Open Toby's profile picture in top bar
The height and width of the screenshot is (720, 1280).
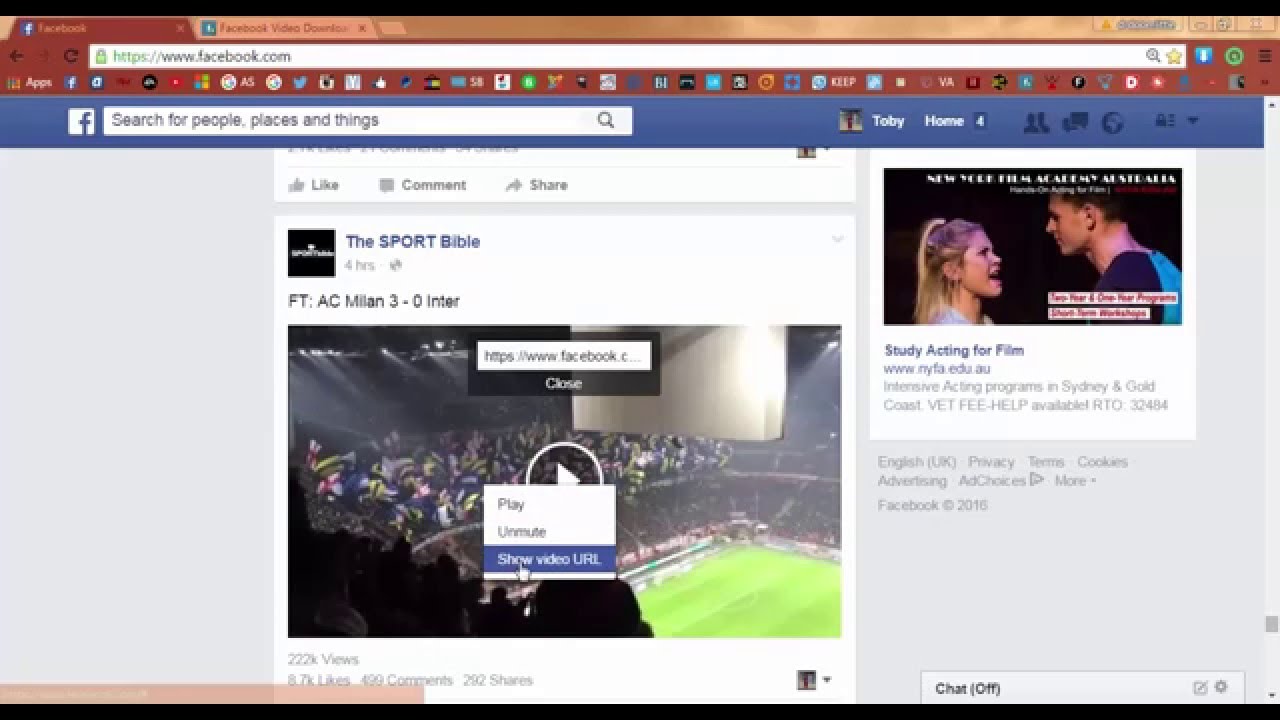tap(851, 121)
